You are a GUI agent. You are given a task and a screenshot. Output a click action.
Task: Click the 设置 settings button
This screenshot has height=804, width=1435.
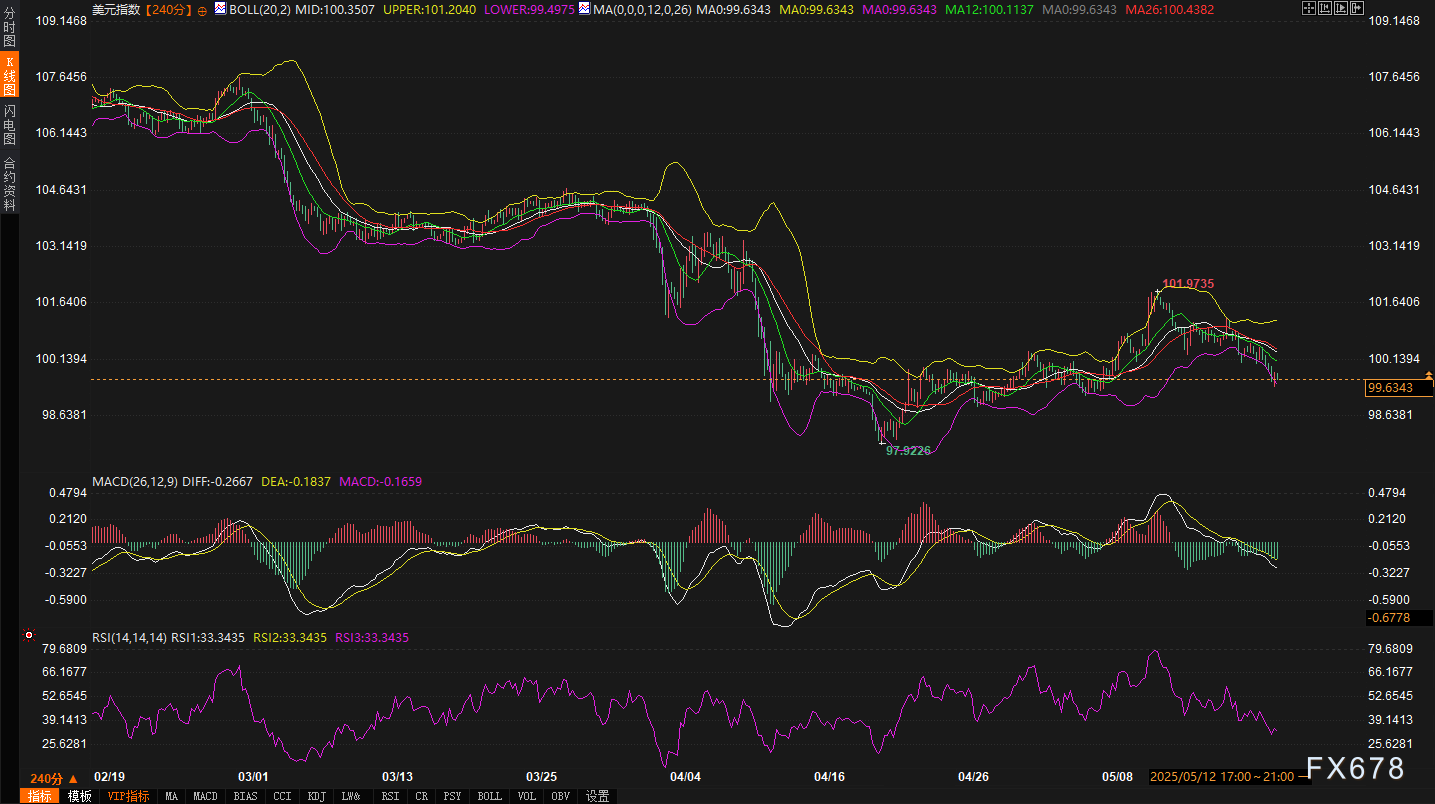[598, 796]
